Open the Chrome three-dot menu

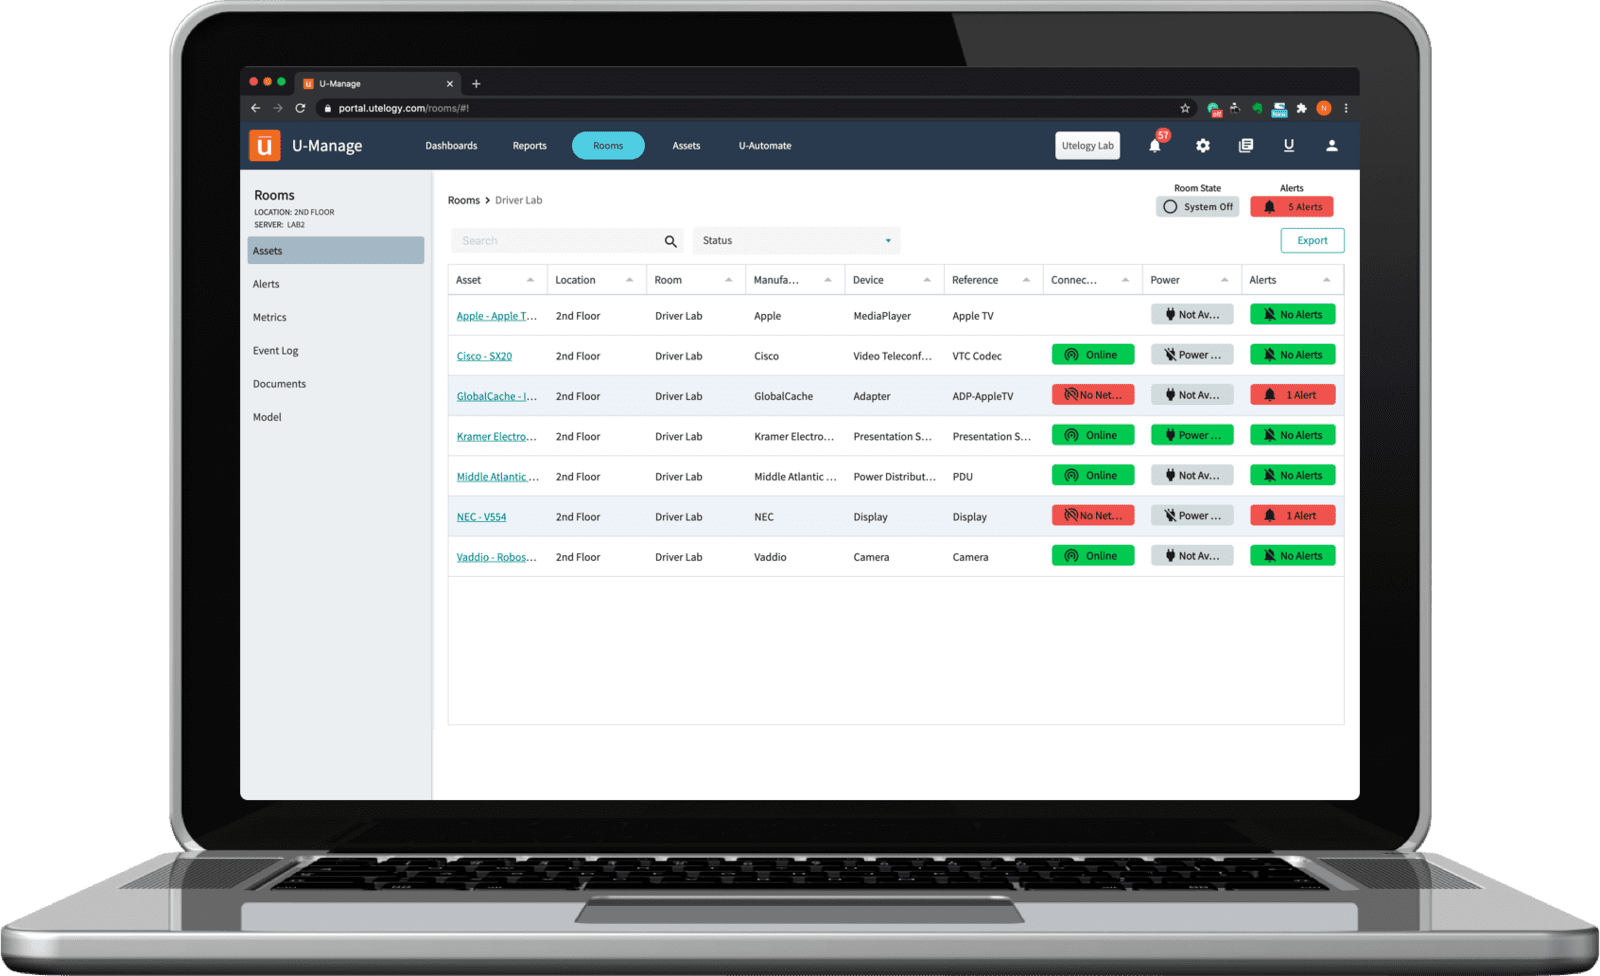pos(1346,108)
